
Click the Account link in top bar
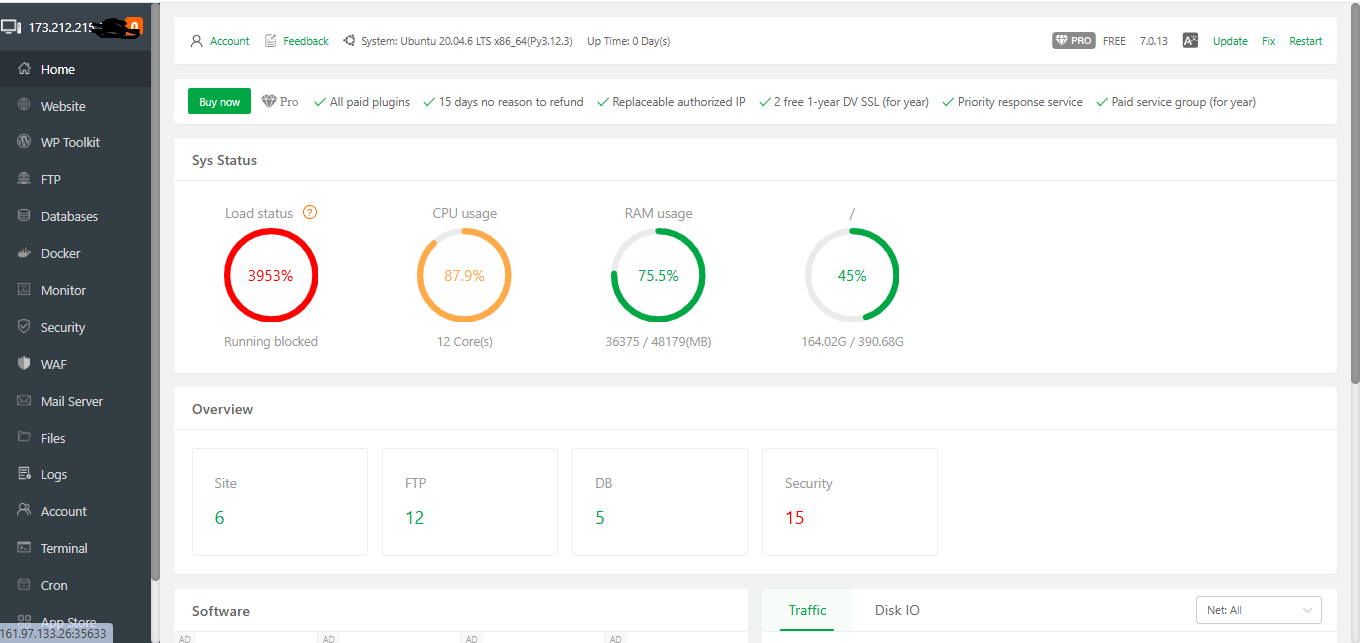tap(229, 41)
